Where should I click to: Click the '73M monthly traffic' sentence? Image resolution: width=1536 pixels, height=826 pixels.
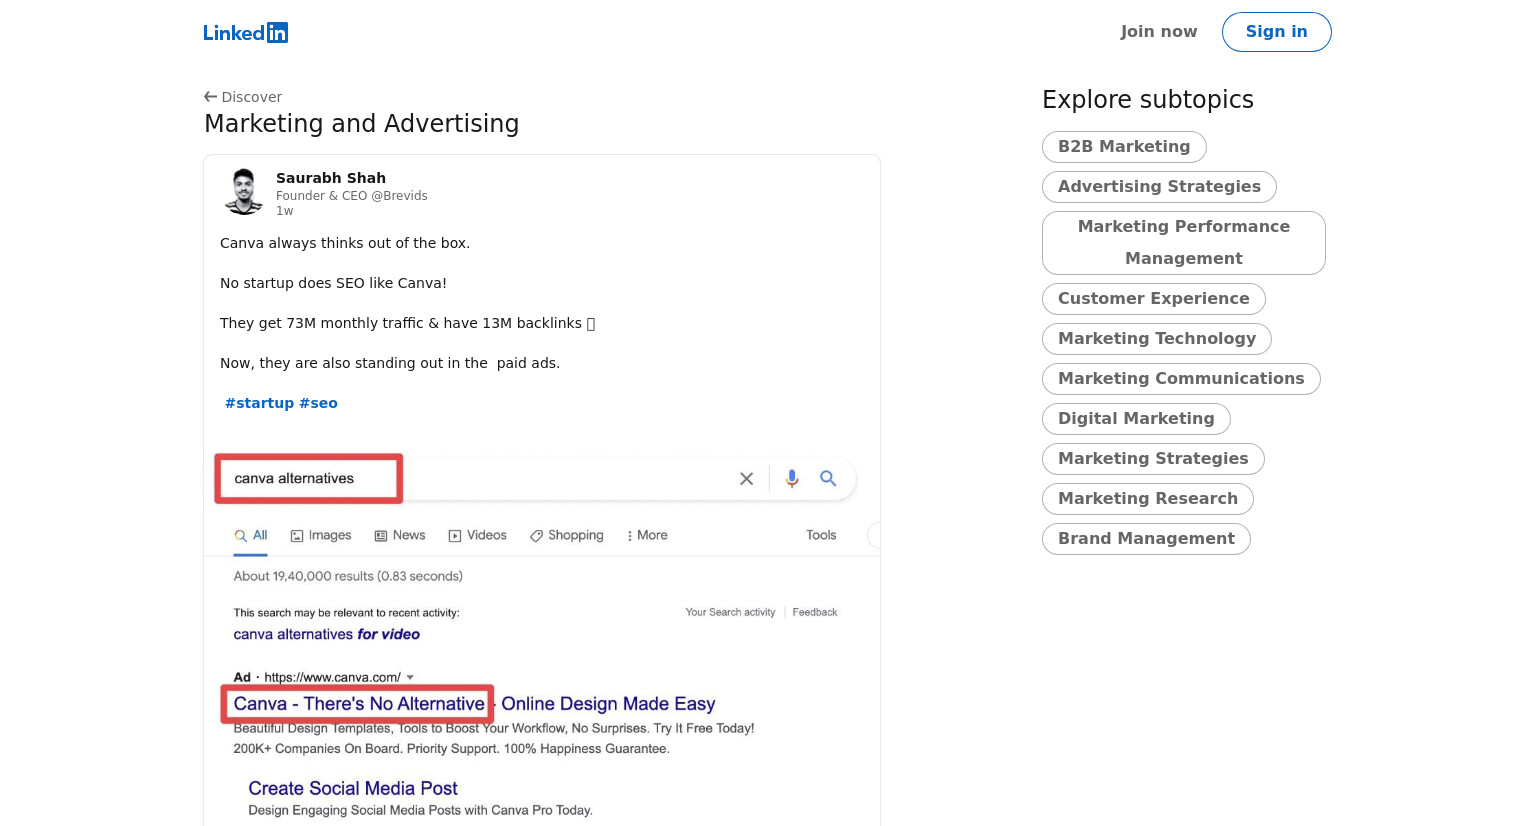click(x=407, y=323)
